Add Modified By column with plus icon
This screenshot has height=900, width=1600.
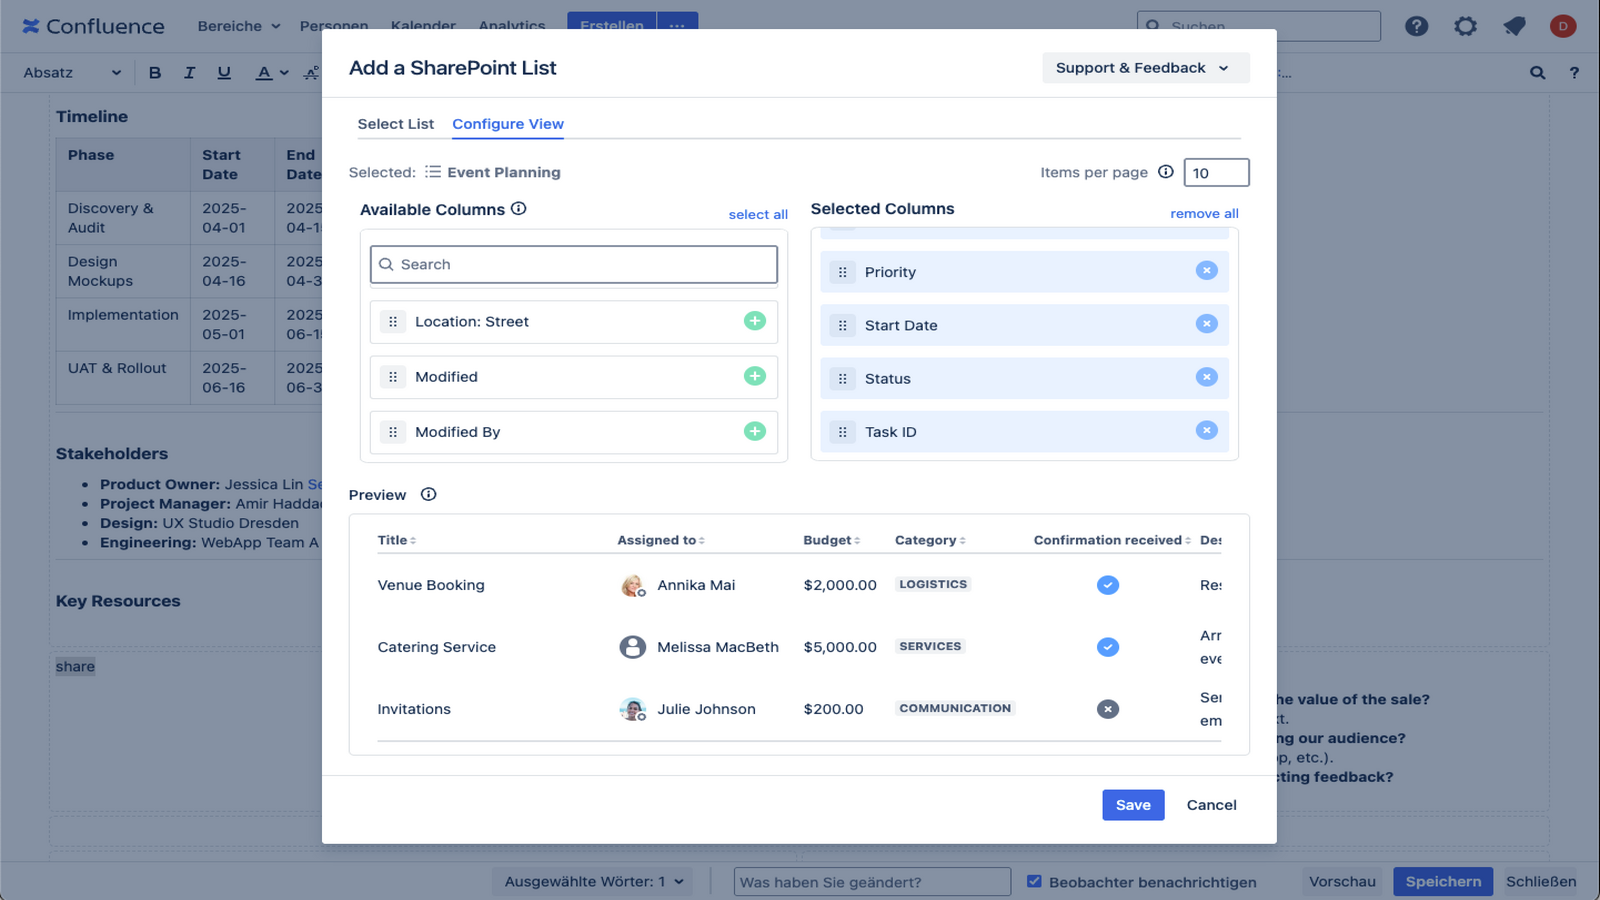click(x=755, y=431)
